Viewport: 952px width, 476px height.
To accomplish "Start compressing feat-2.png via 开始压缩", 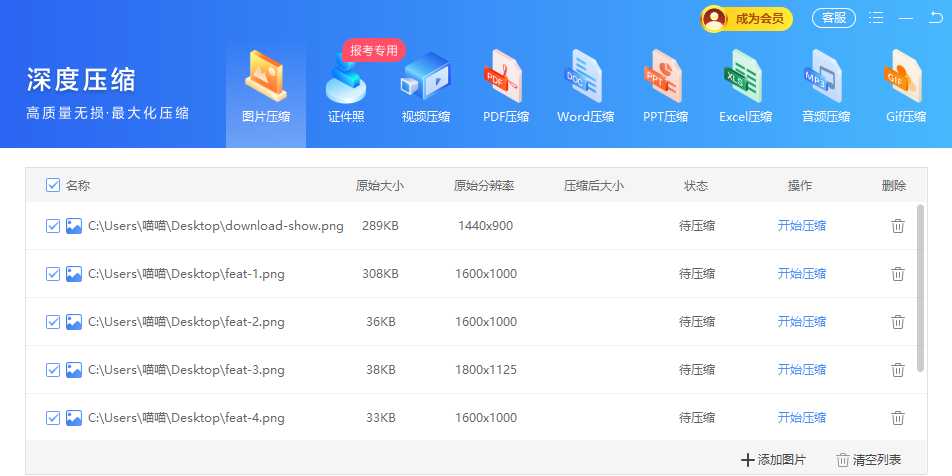I will click(x=801, y=322).
